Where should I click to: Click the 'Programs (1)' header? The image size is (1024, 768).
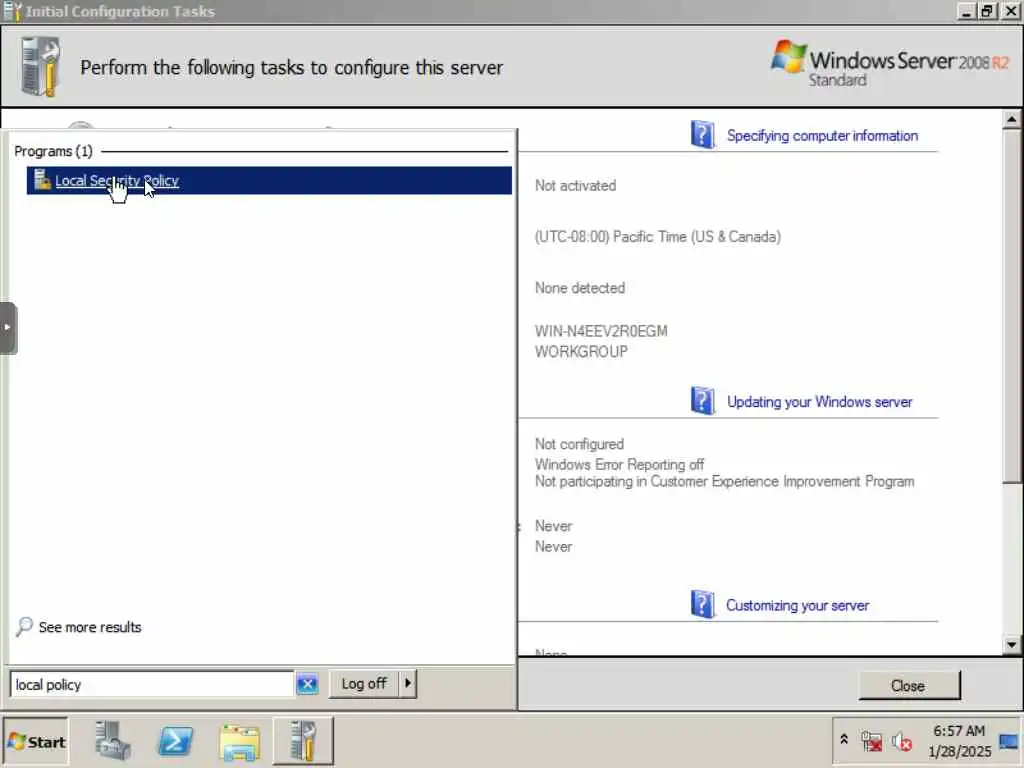(x=54, y=152)
